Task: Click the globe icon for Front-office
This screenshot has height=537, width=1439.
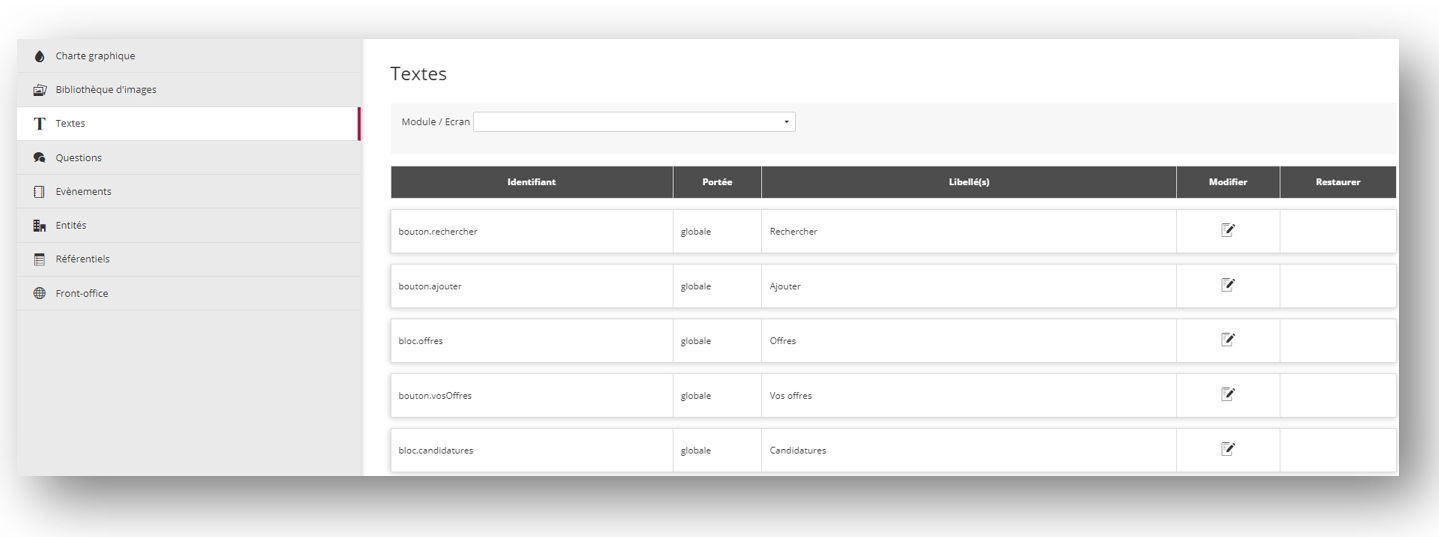Action: 40,293
